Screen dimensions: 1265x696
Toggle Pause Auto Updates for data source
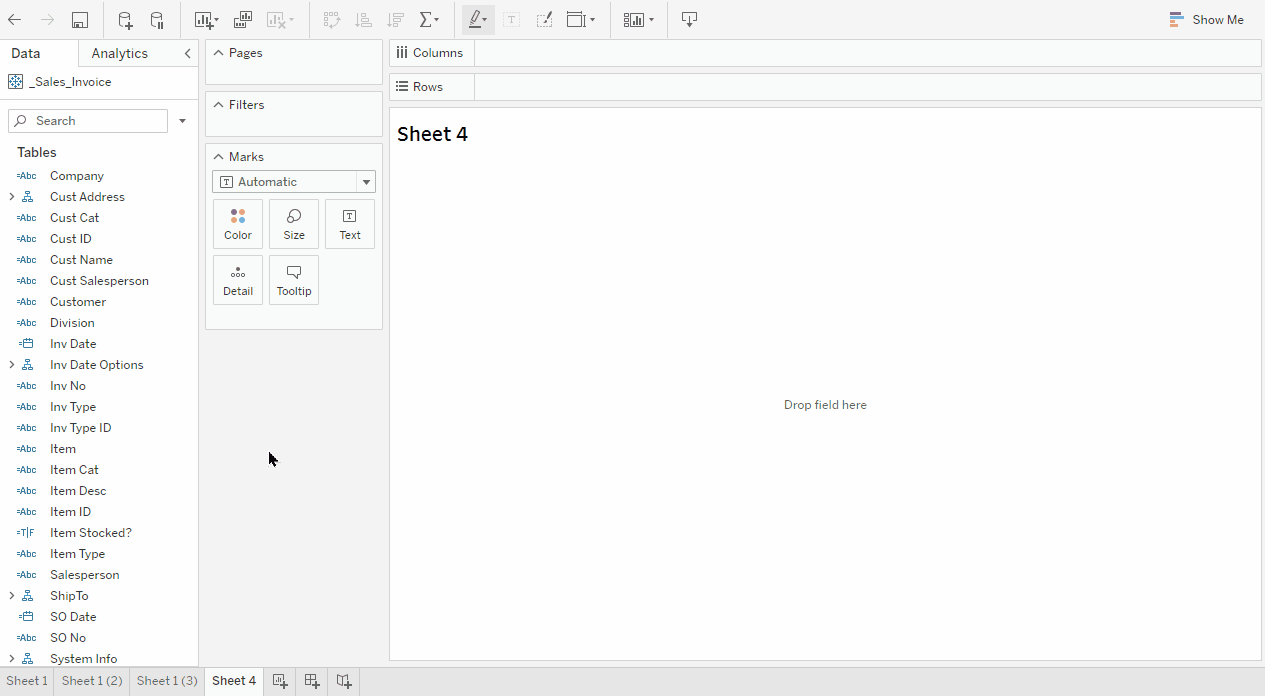157,20
